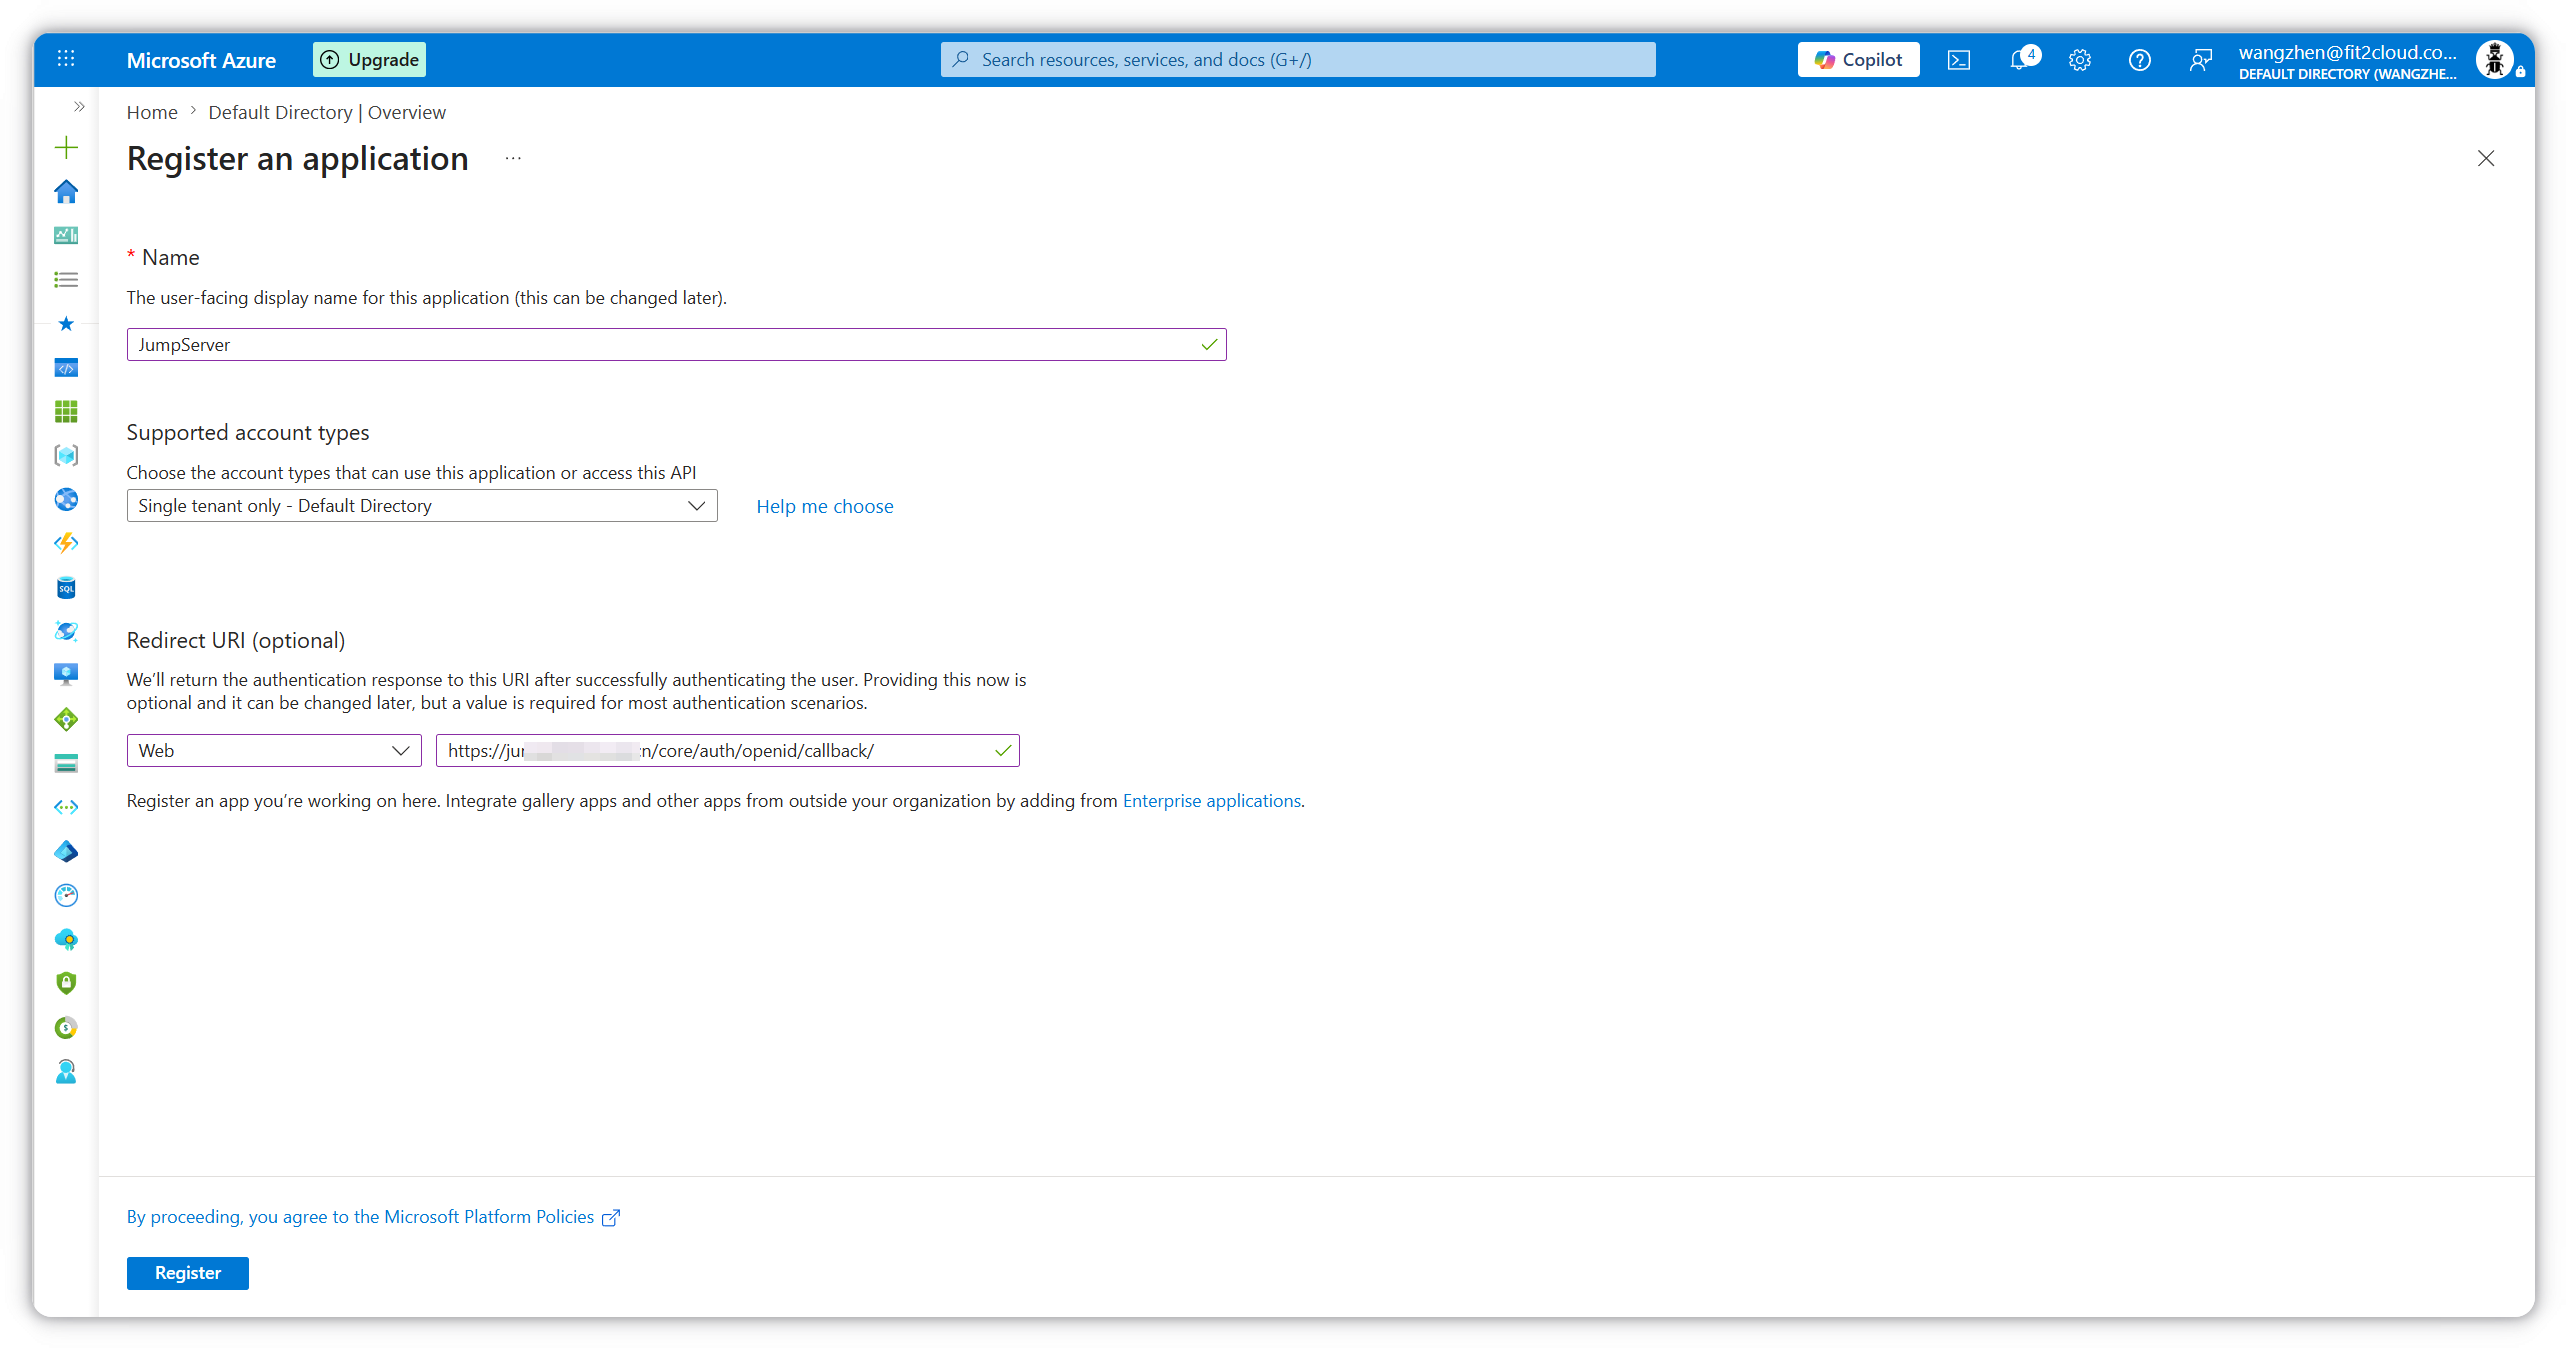This screenshot has height=1349, width=2567.
Task: Open the Enterprise applications link
Action: pos(1212,801)
